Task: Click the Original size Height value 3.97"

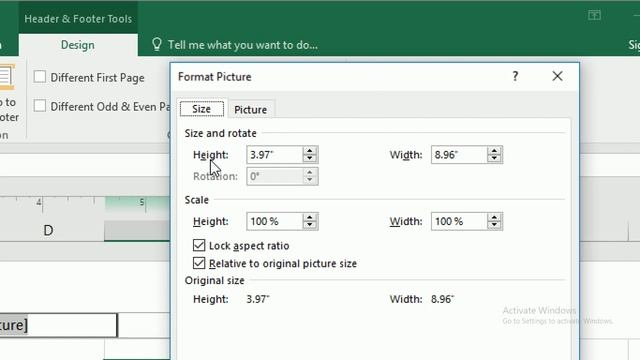Action: pos(258,299)
